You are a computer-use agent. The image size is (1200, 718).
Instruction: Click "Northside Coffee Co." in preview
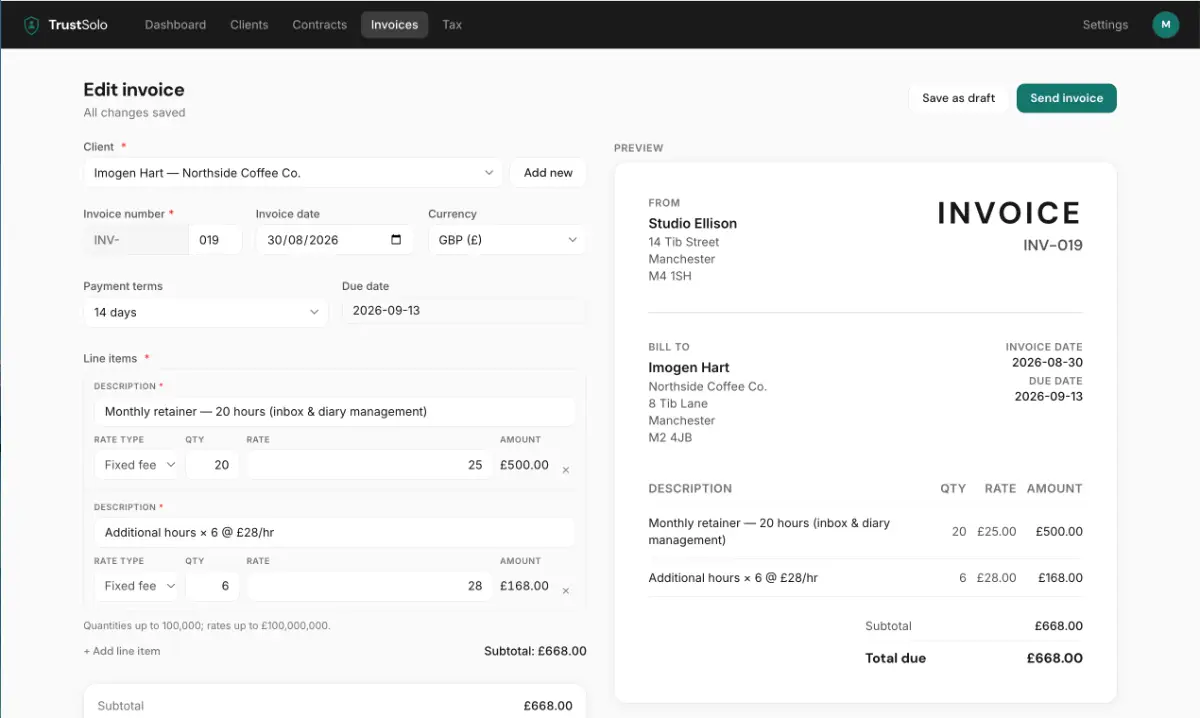click(707, 386)
